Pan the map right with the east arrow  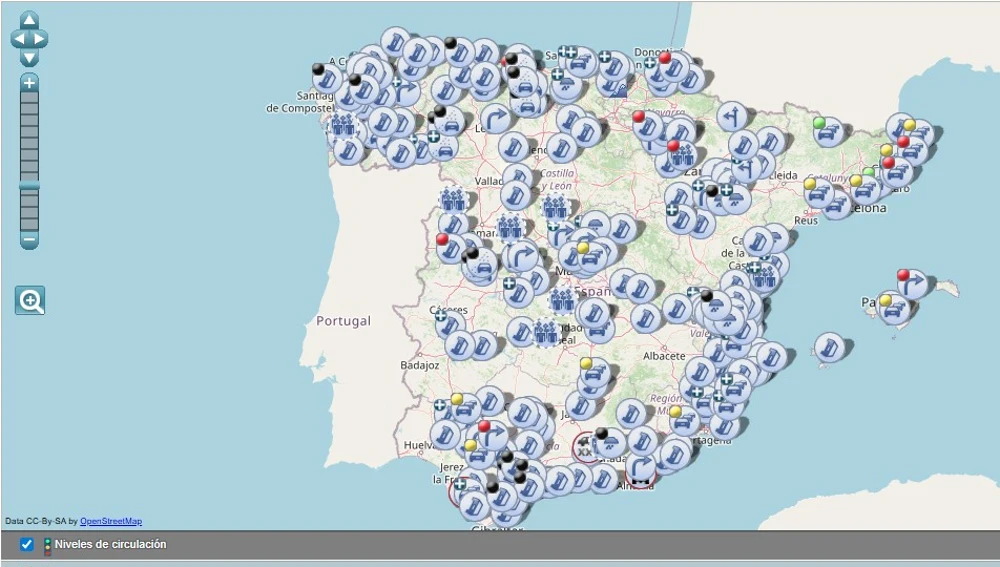click(x=41, y=39)
